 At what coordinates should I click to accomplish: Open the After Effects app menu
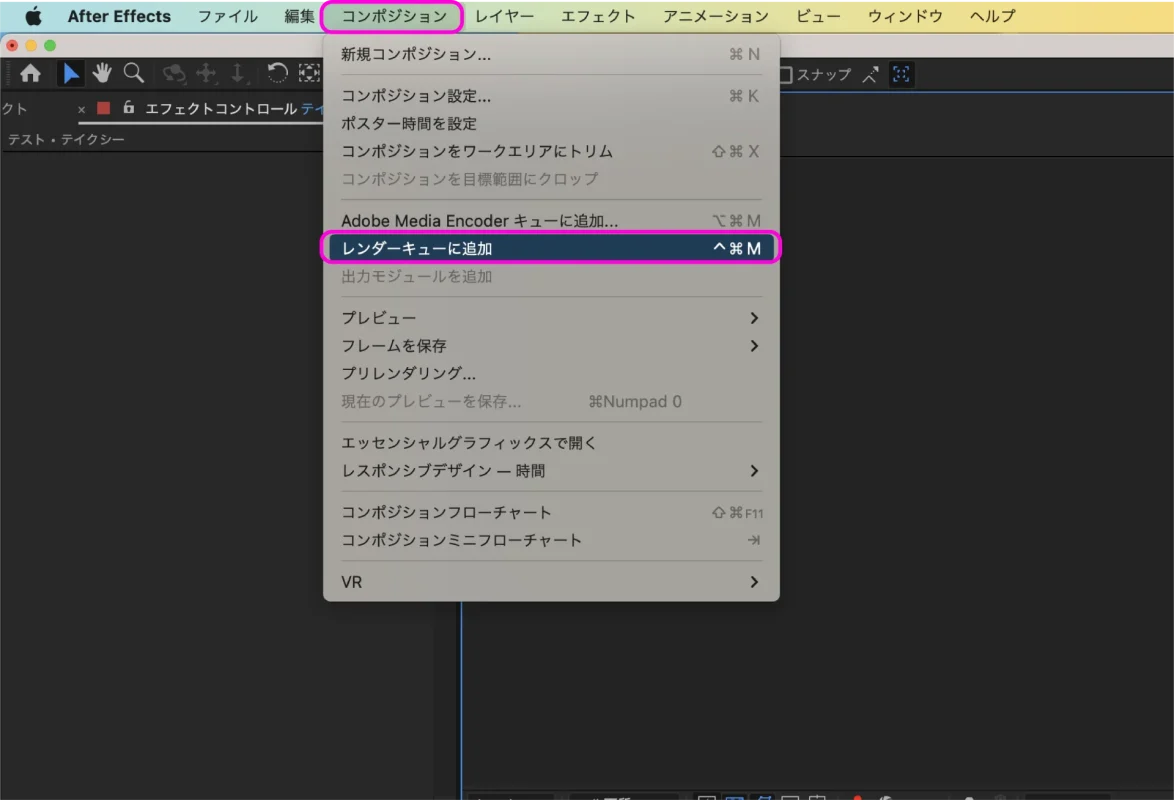pos(119,16)
